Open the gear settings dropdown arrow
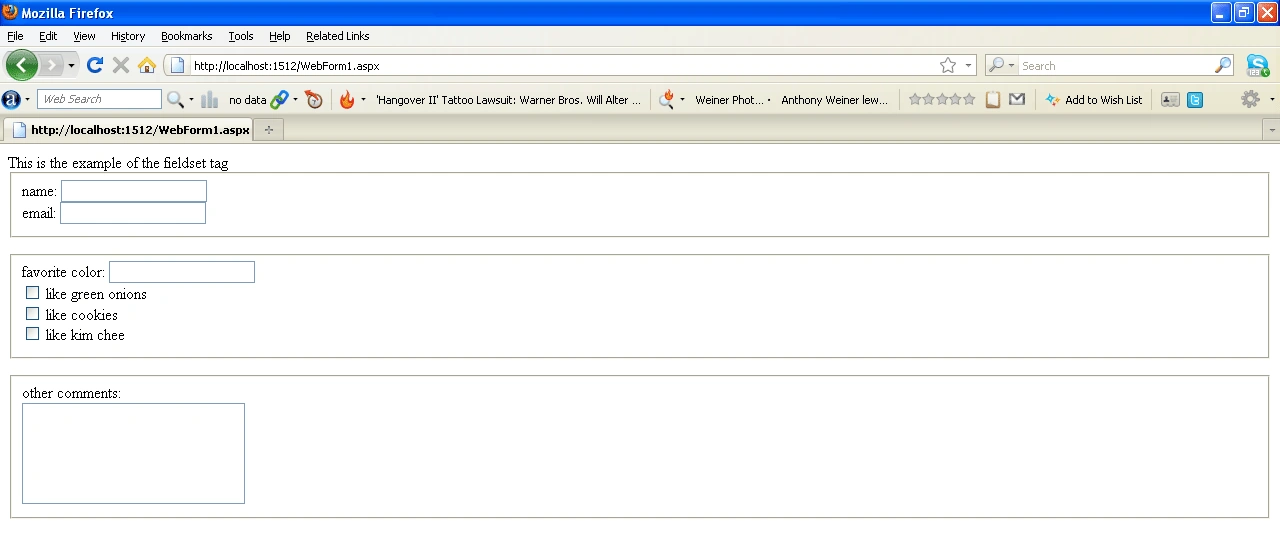The height and width of the screenshot is (551, 1280). pyautogui.click(x=1272, y=100)
